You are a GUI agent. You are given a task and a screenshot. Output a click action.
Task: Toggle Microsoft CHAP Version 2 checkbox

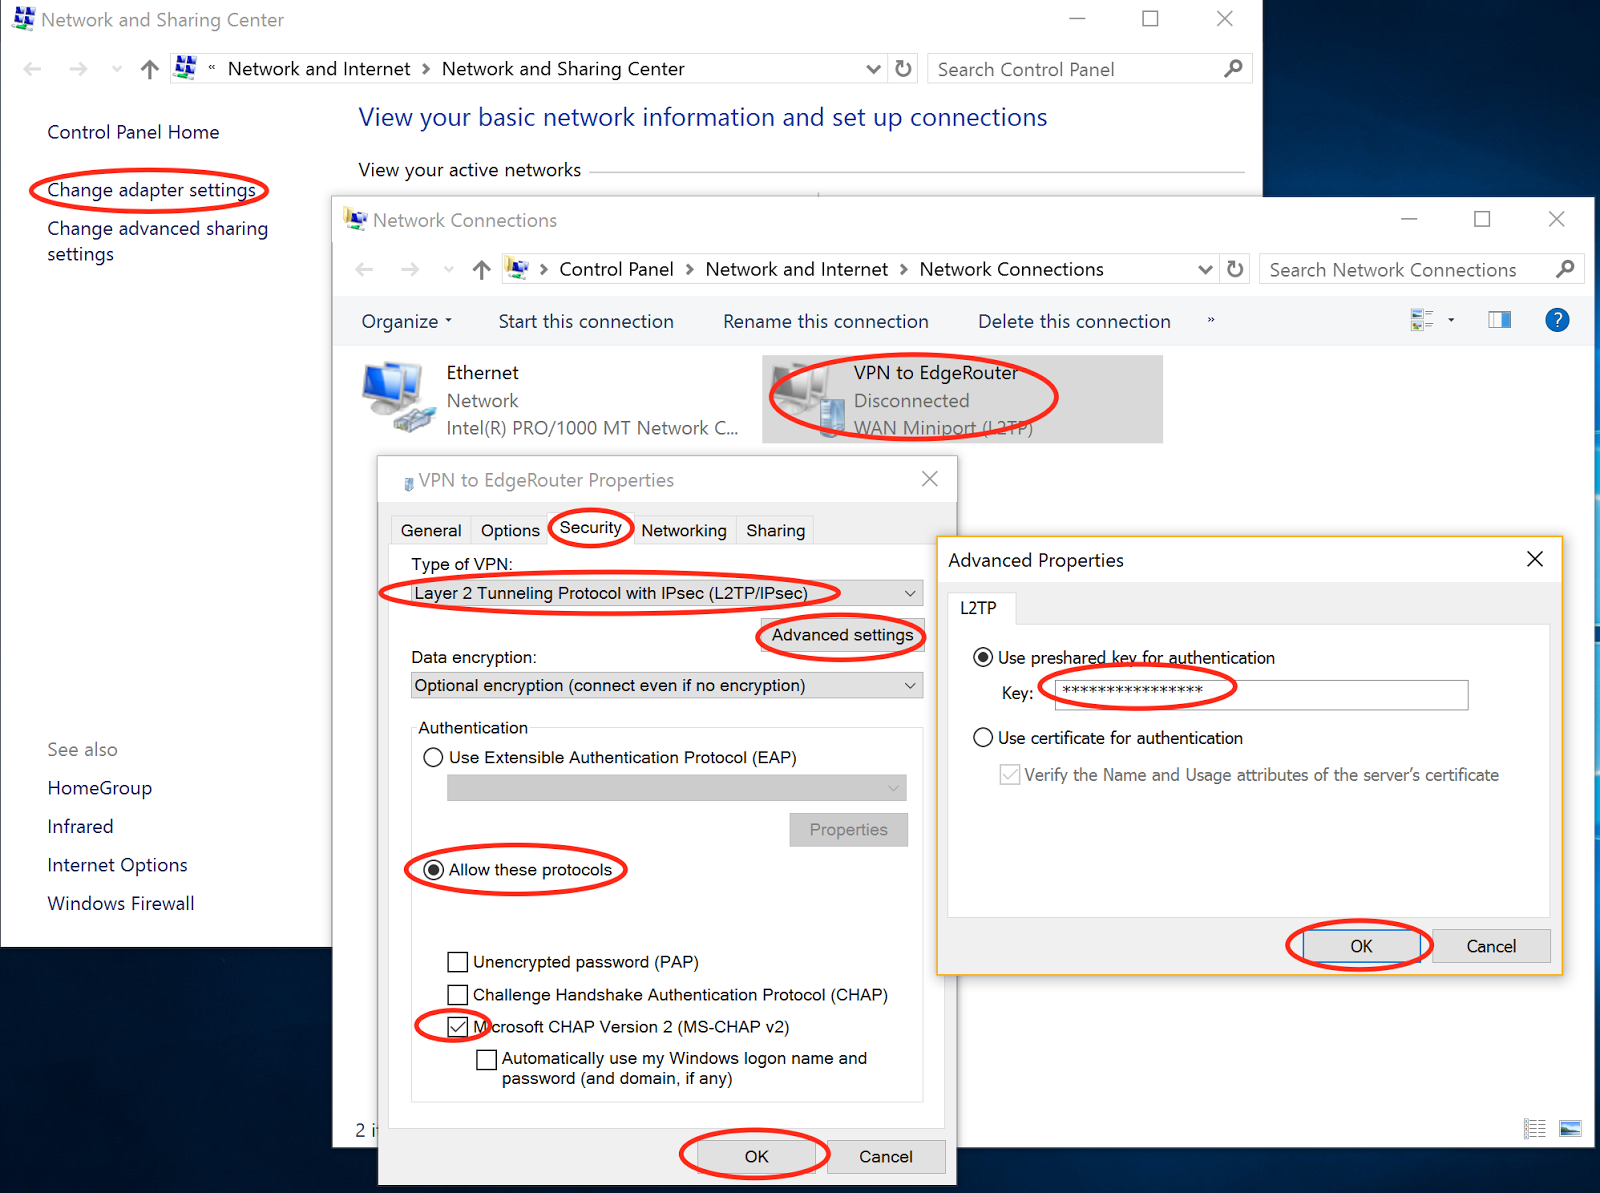458,1027
